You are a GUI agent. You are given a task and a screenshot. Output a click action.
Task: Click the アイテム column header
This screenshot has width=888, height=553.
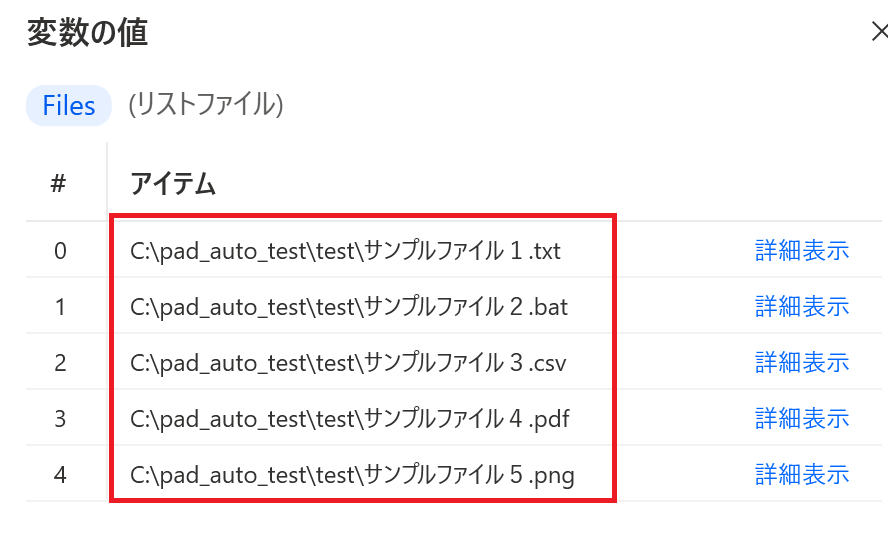tap(173, 184)
